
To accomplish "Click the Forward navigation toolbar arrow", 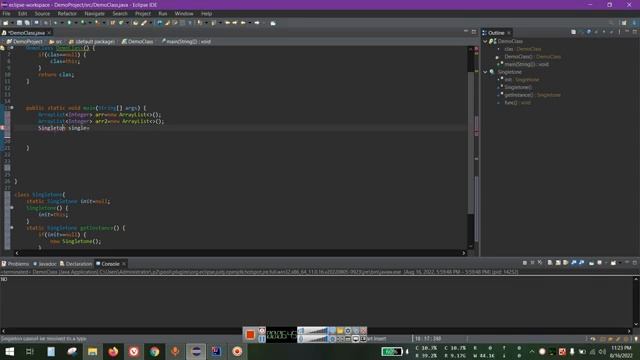I will click(x=257, y=23).
